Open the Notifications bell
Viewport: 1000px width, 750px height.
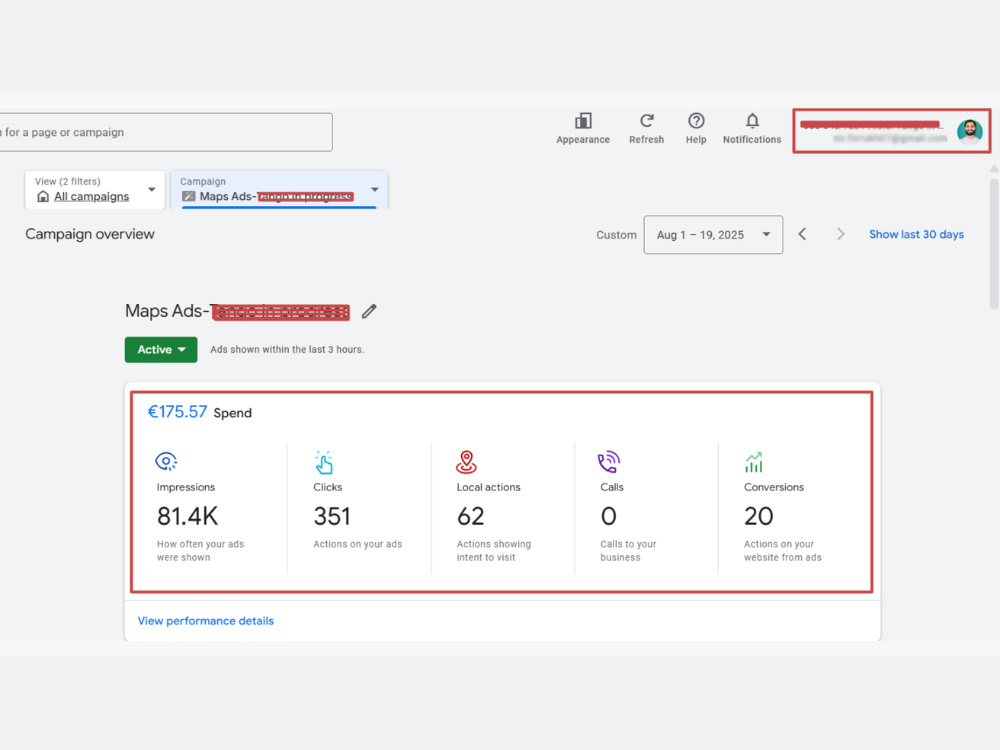click(x=752, y=121)
